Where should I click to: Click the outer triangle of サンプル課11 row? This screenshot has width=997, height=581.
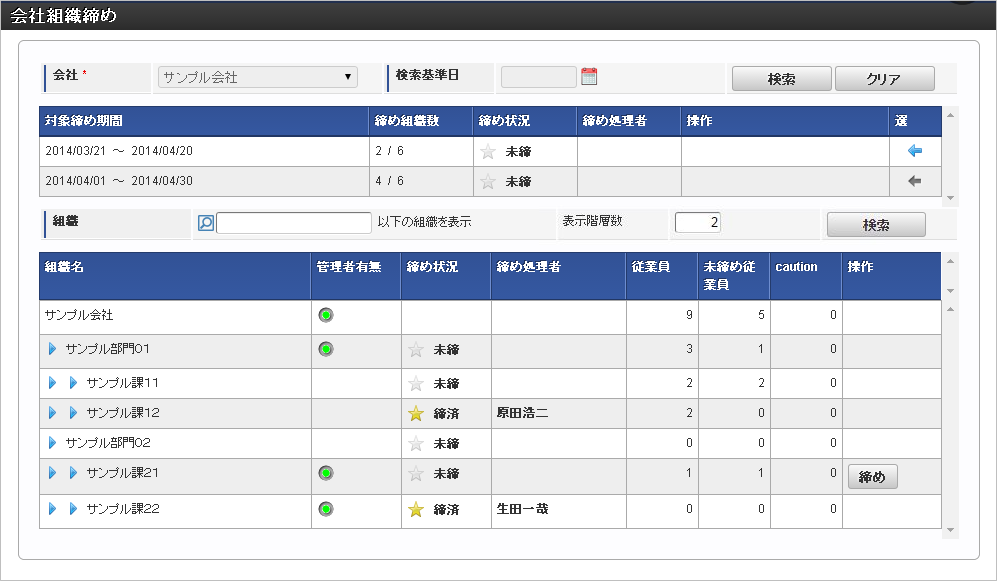53,383
